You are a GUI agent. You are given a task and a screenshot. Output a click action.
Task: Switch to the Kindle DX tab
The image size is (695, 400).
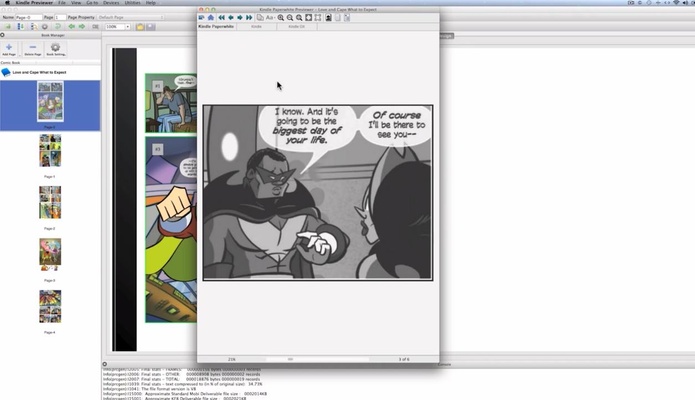(297, 27)
